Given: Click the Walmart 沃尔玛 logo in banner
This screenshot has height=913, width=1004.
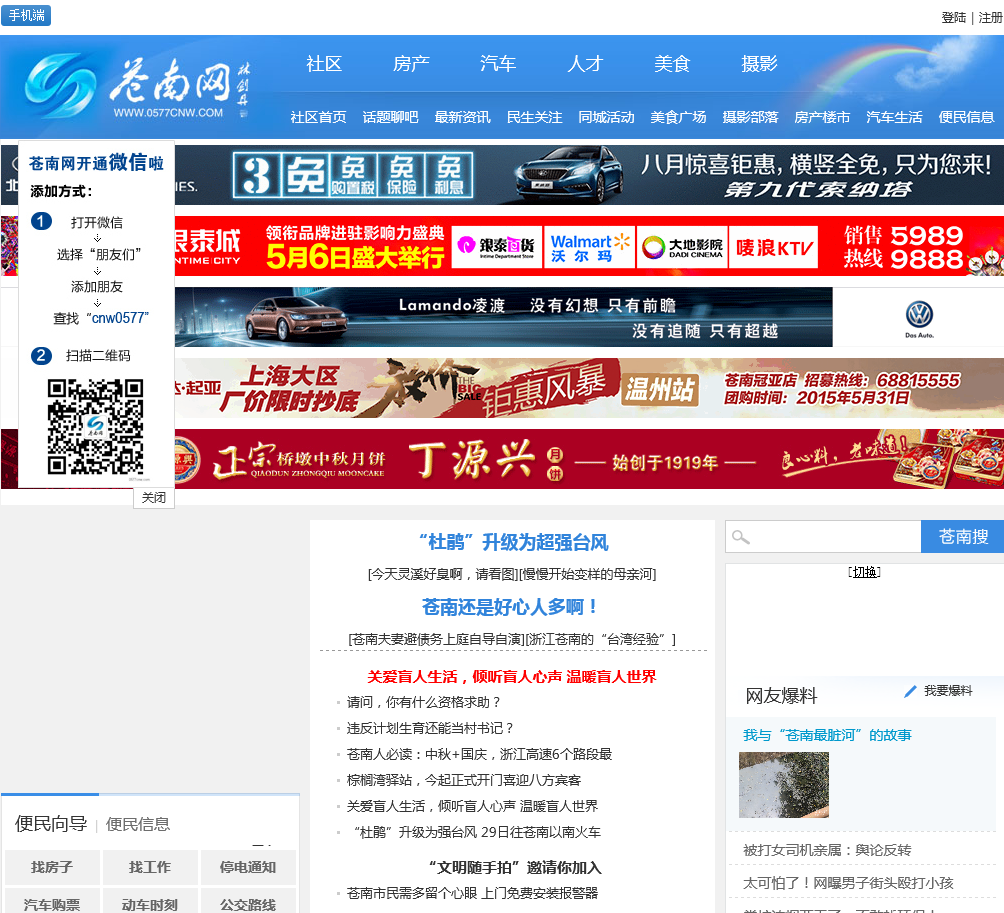Looking at the screenshot, I should pyautogui.click(x=590, y=247).
